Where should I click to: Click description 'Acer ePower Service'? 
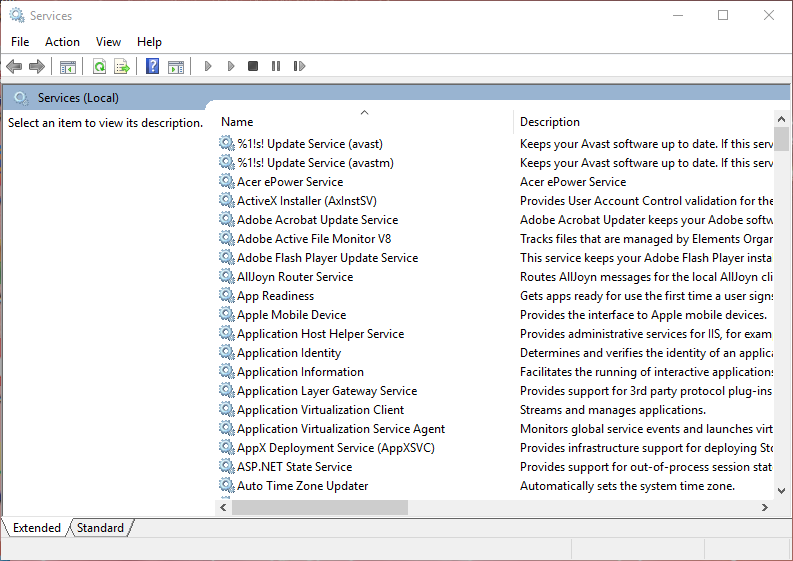573,182
